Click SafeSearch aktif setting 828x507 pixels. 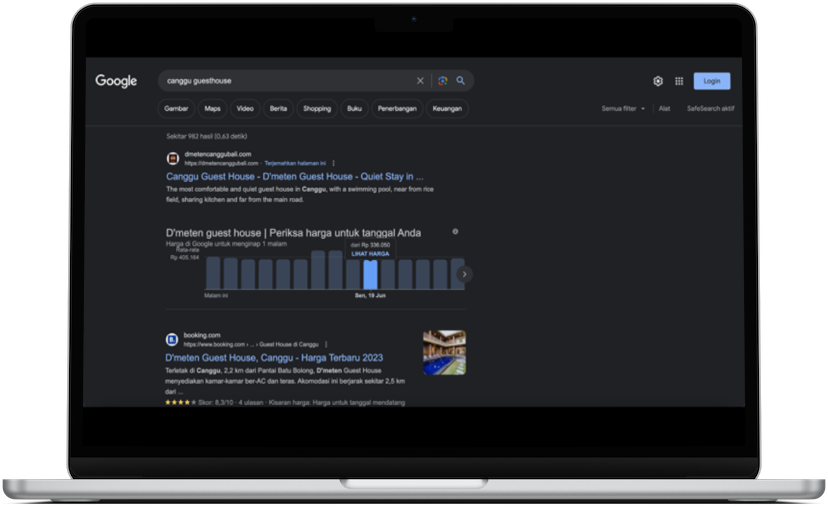[710, 109]
